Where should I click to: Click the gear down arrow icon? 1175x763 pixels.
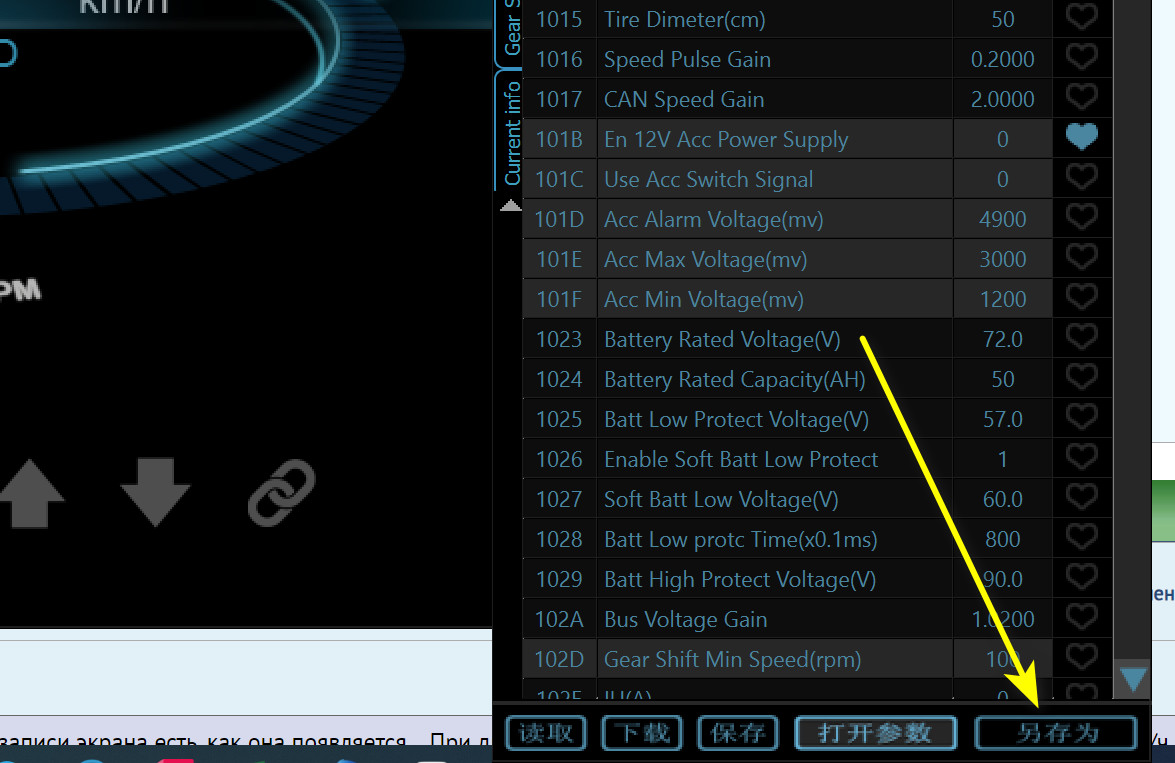(x=155, y=493)
